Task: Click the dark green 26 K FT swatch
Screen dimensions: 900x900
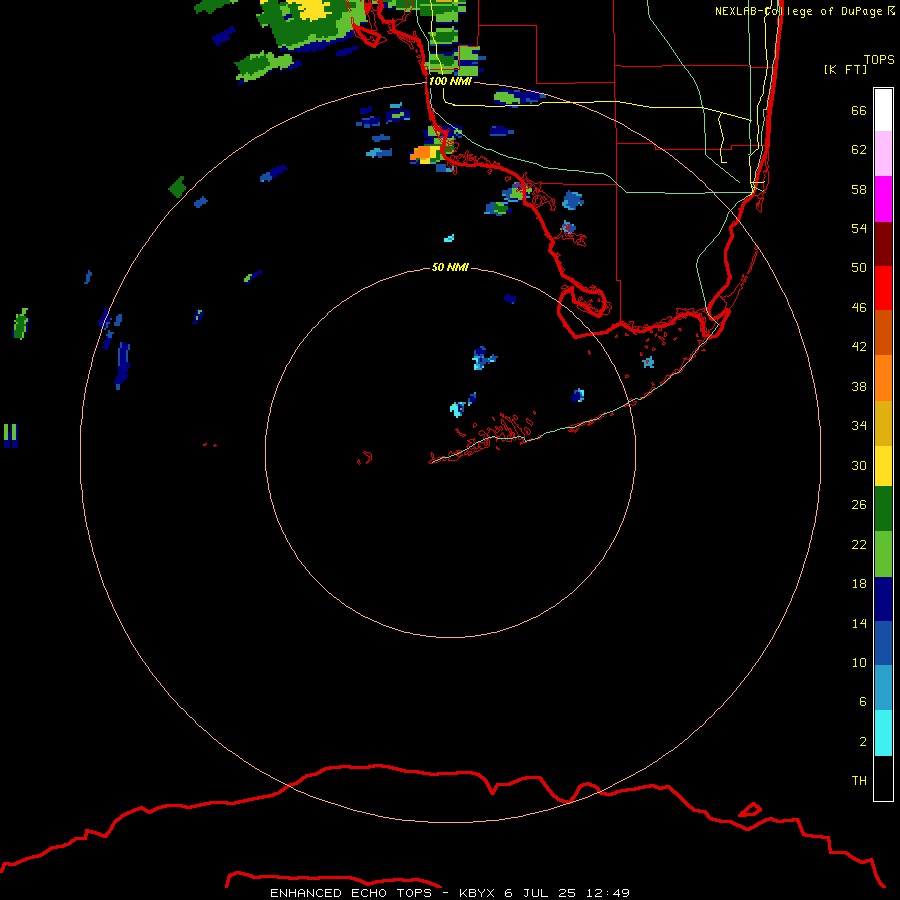Action: [883, 509]
